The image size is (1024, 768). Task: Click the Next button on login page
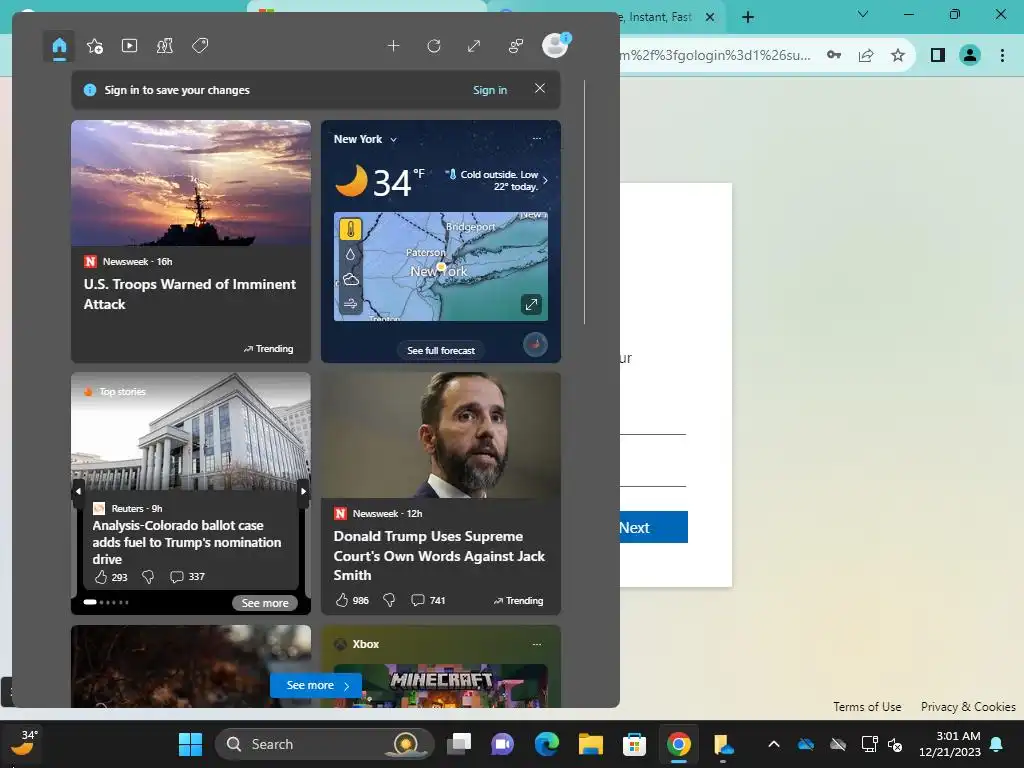coord(653,527)
